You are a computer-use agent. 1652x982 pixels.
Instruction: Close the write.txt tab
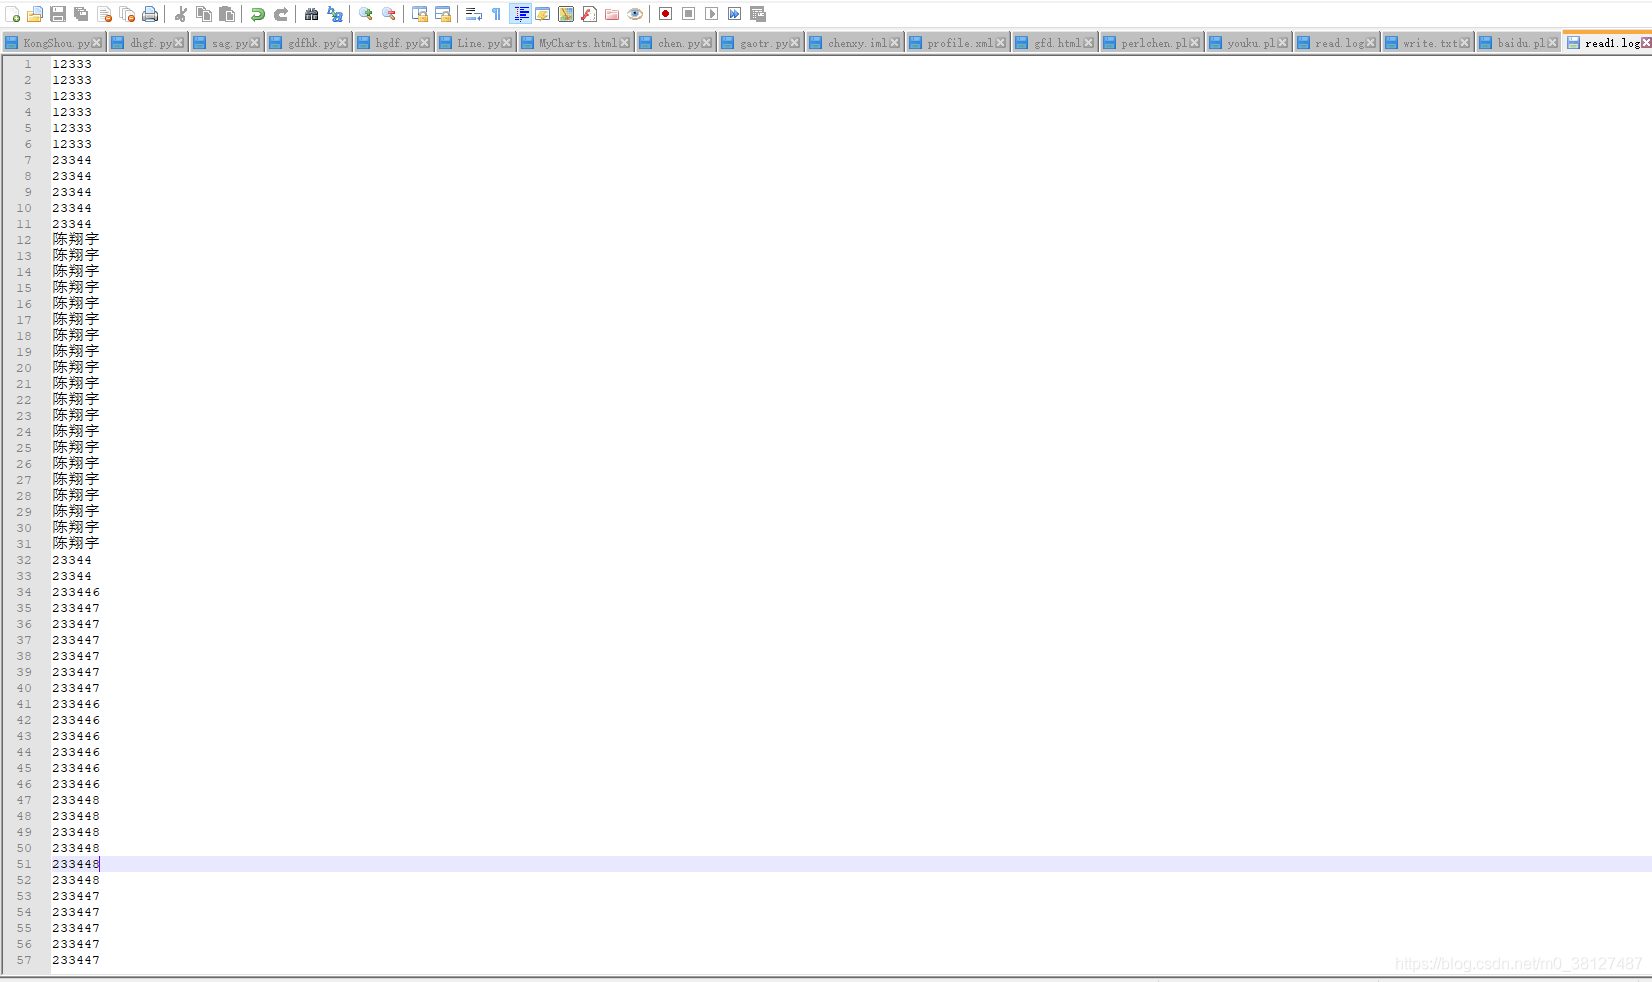click(x=1465, y=43)
